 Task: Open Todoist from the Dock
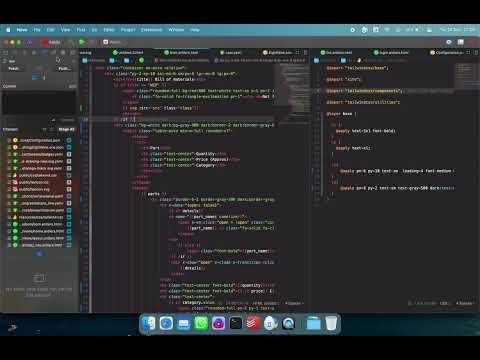tap(253, 323)
